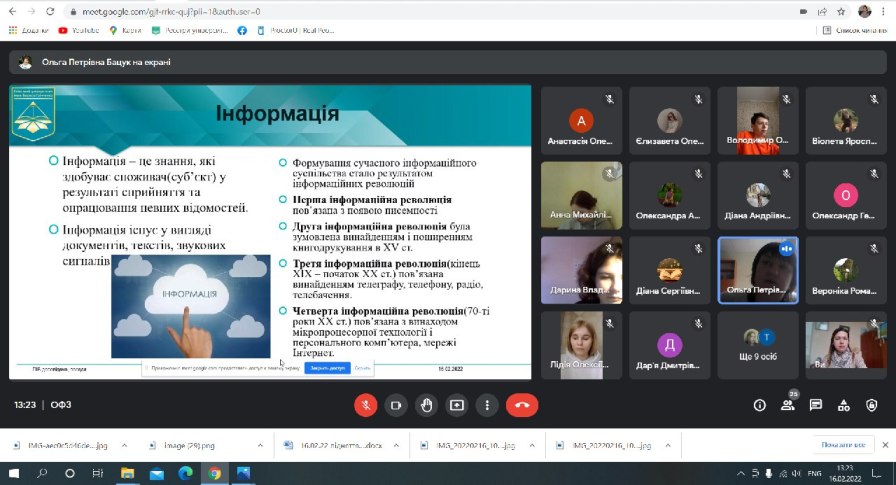This screenshot has height=485, width=896.
Task: Open the activities icon
Action: [x=843, y=405]
